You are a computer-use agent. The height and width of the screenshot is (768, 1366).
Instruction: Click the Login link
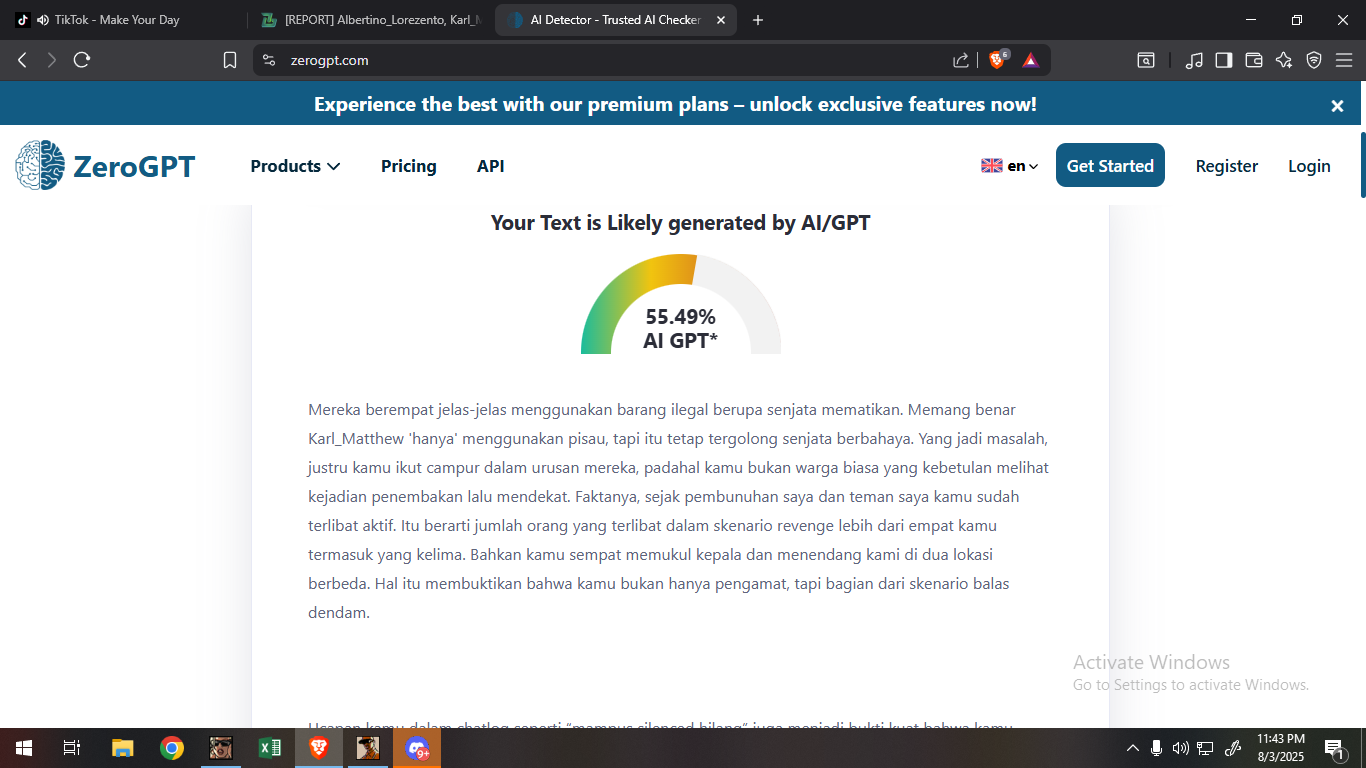(x=1309, y=166)
